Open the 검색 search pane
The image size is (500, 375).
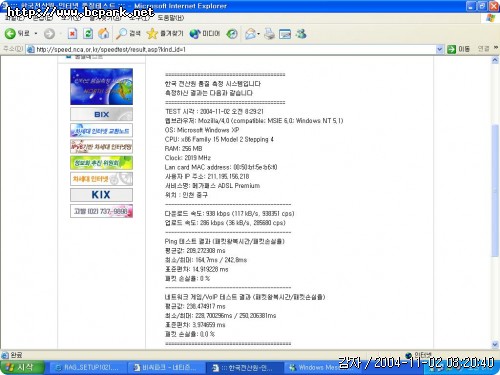coord(128,33)
